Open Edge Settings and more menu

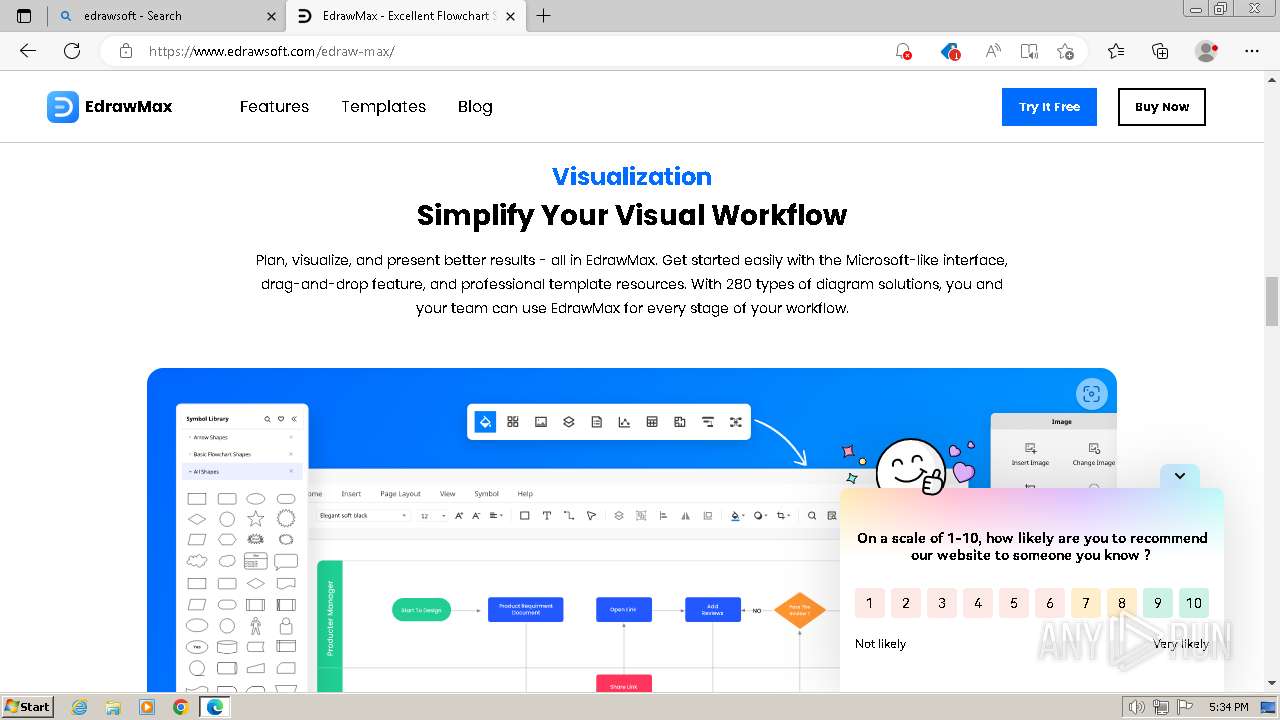1252,51
